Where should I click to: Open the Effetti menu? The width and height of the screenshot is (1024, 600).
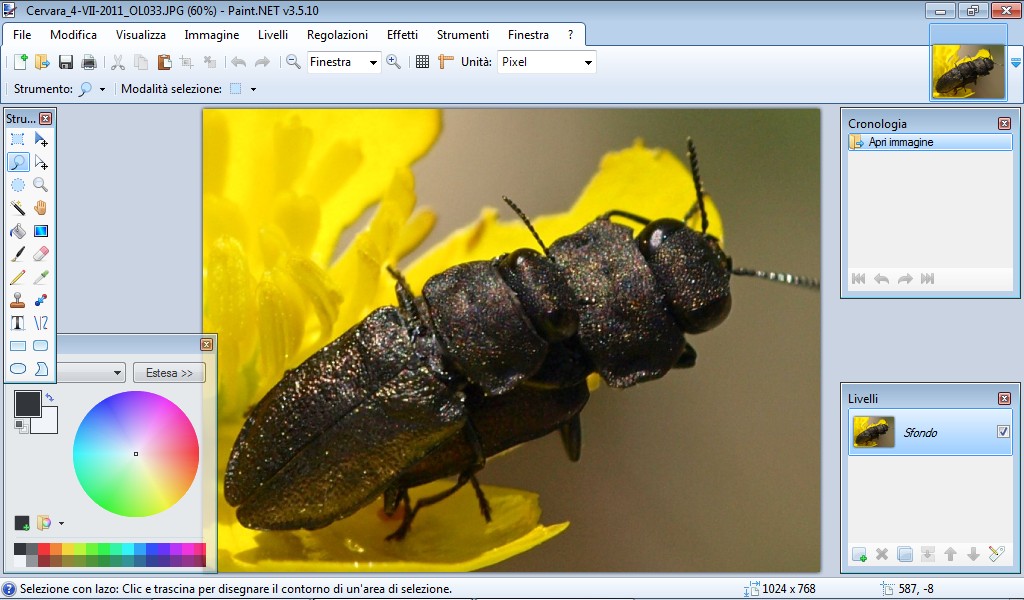(402, 35)
